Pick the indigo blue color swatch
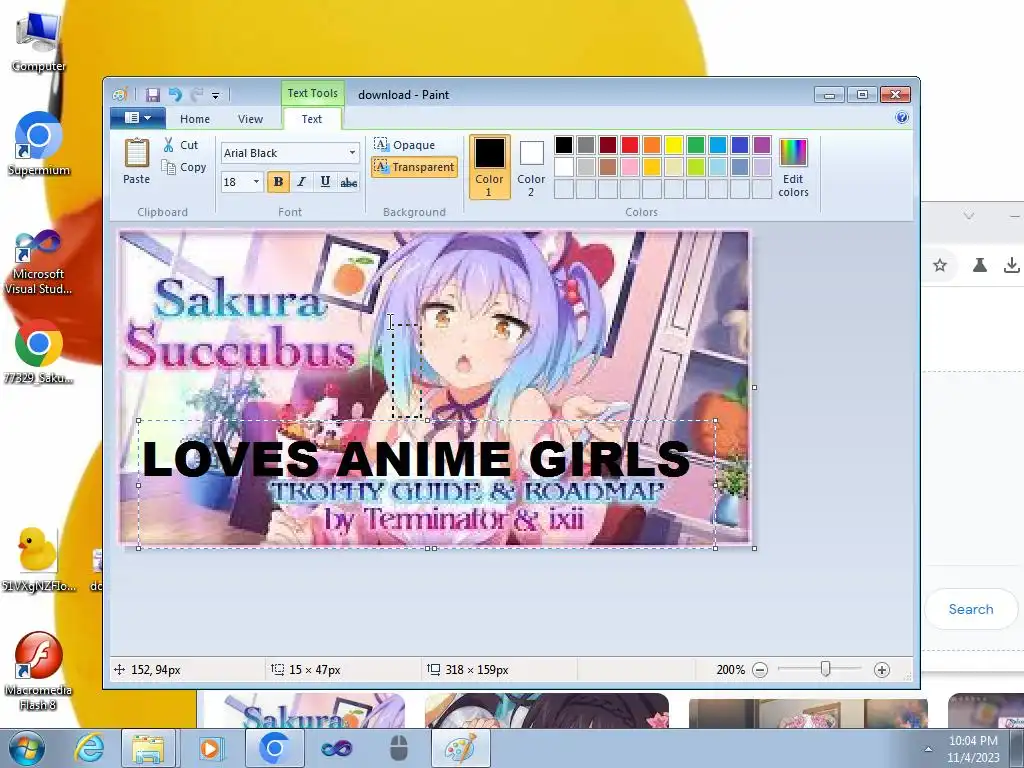The height and width of the screenshot is (768, 1024). 740,145
